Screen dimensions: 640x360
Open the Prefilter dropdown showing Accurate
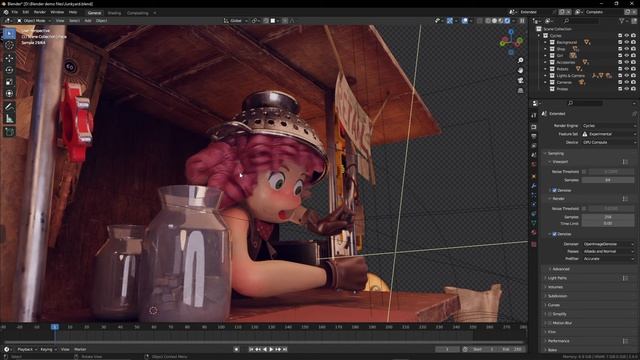609,259
